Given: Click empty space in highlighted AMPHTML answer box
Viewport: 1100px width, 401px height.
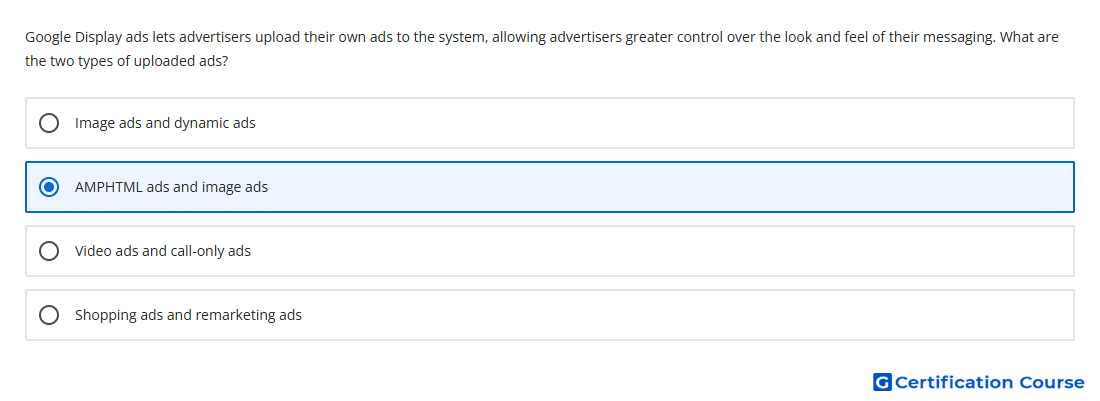Looking at the screenshot, I should [666, 187].
